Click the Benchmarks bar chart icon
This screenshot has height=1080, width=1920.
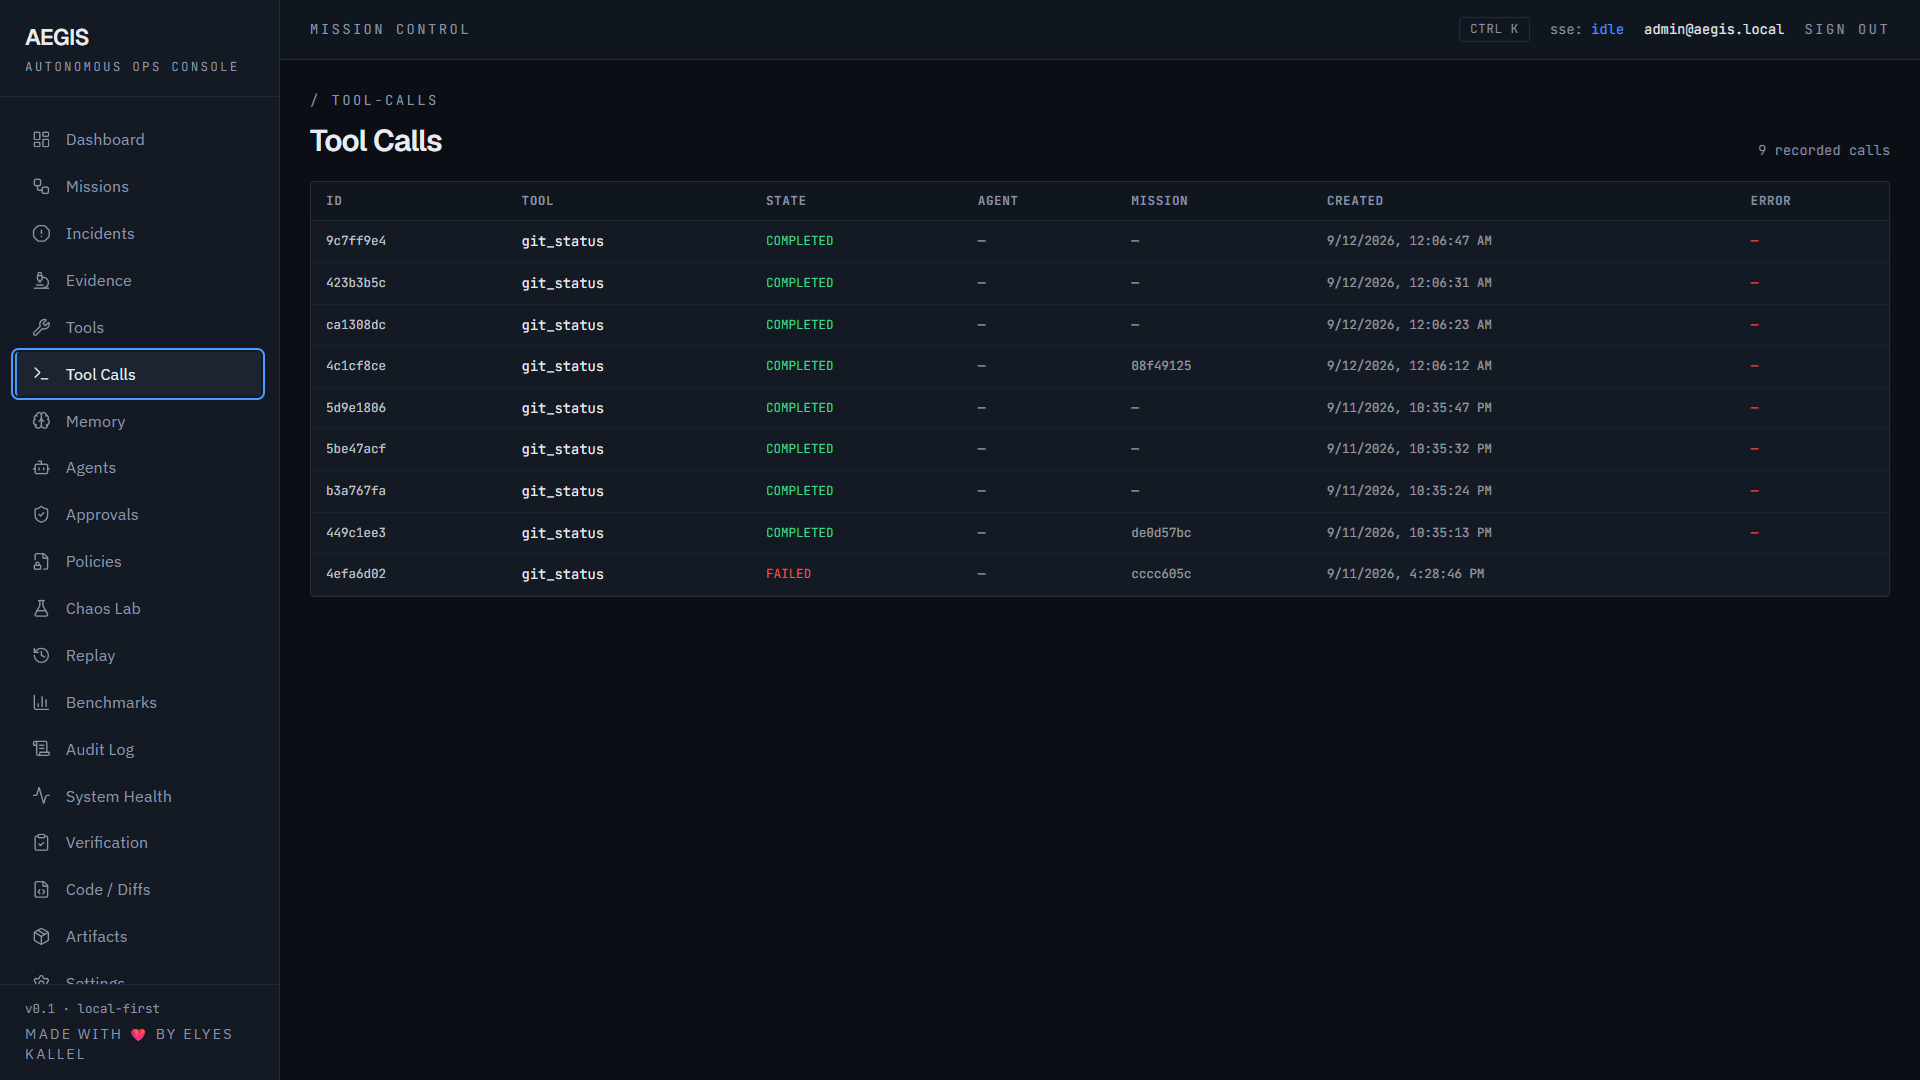(x=41, y=703)
